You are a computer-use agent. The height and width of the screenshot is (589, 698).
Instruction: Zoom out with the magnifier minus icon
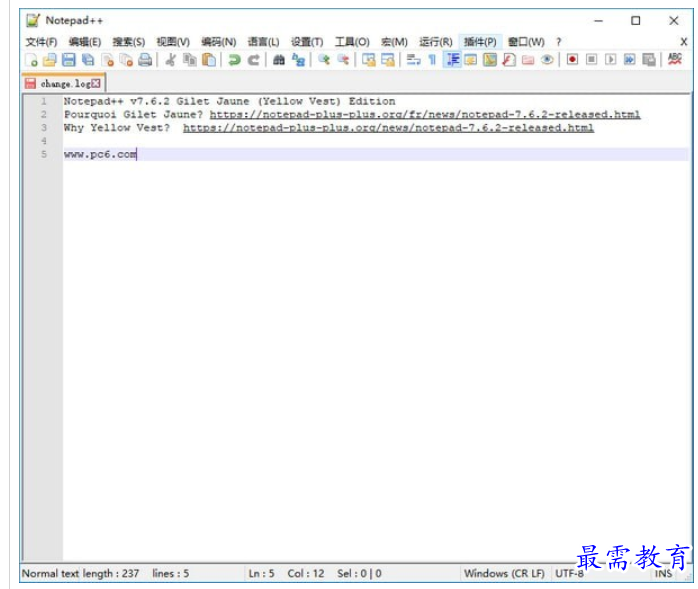(343, 60)
